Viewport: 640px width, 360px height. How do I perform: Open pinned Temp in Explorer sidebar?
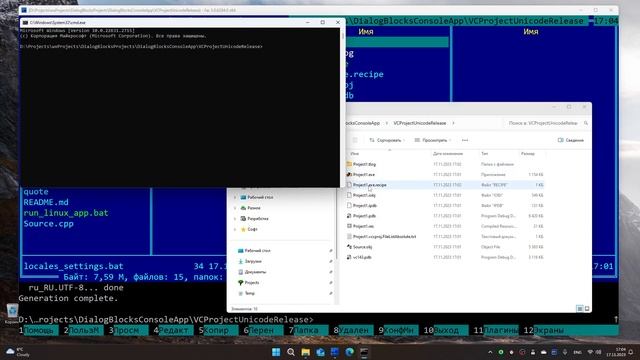[x=249, y=293]
